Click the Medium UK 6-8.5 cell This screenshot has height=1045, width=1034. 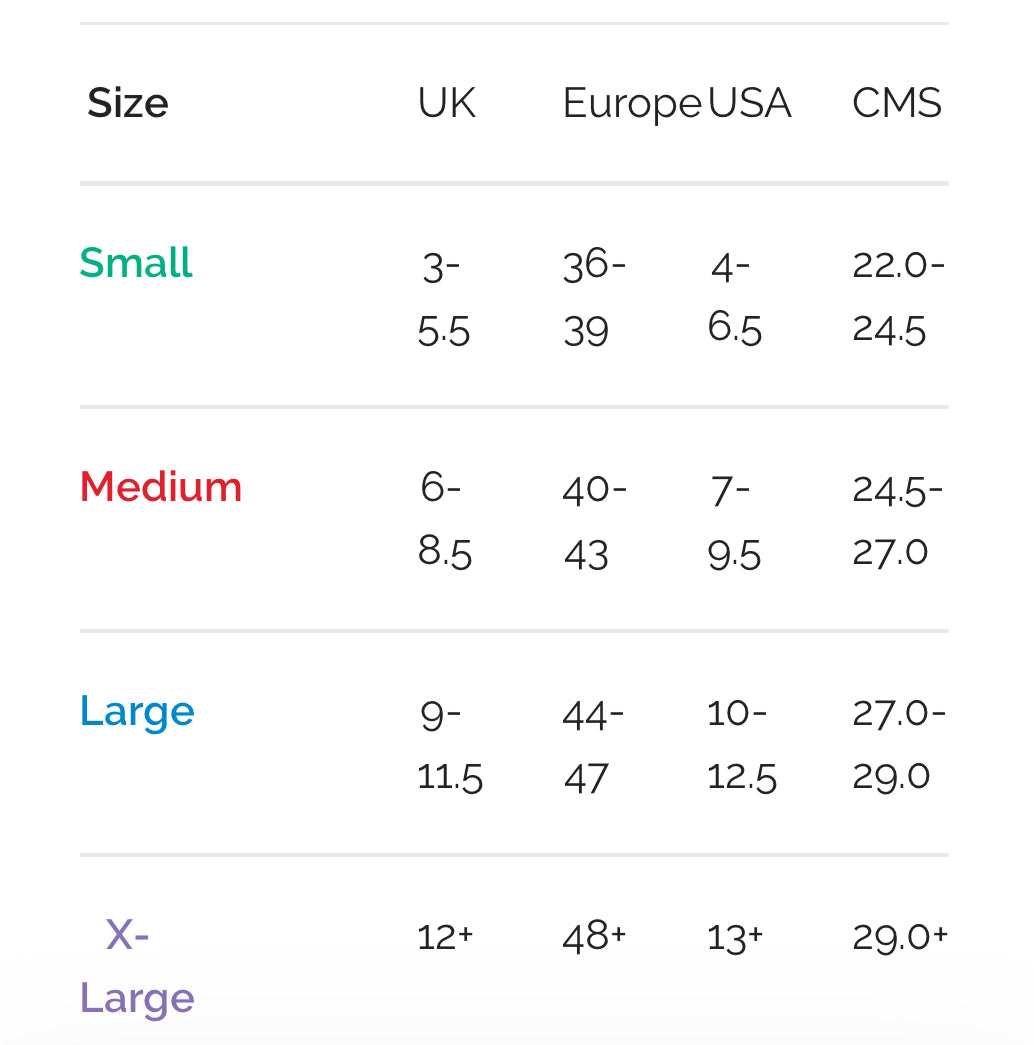pyautogui.click(x=444, y=521)
